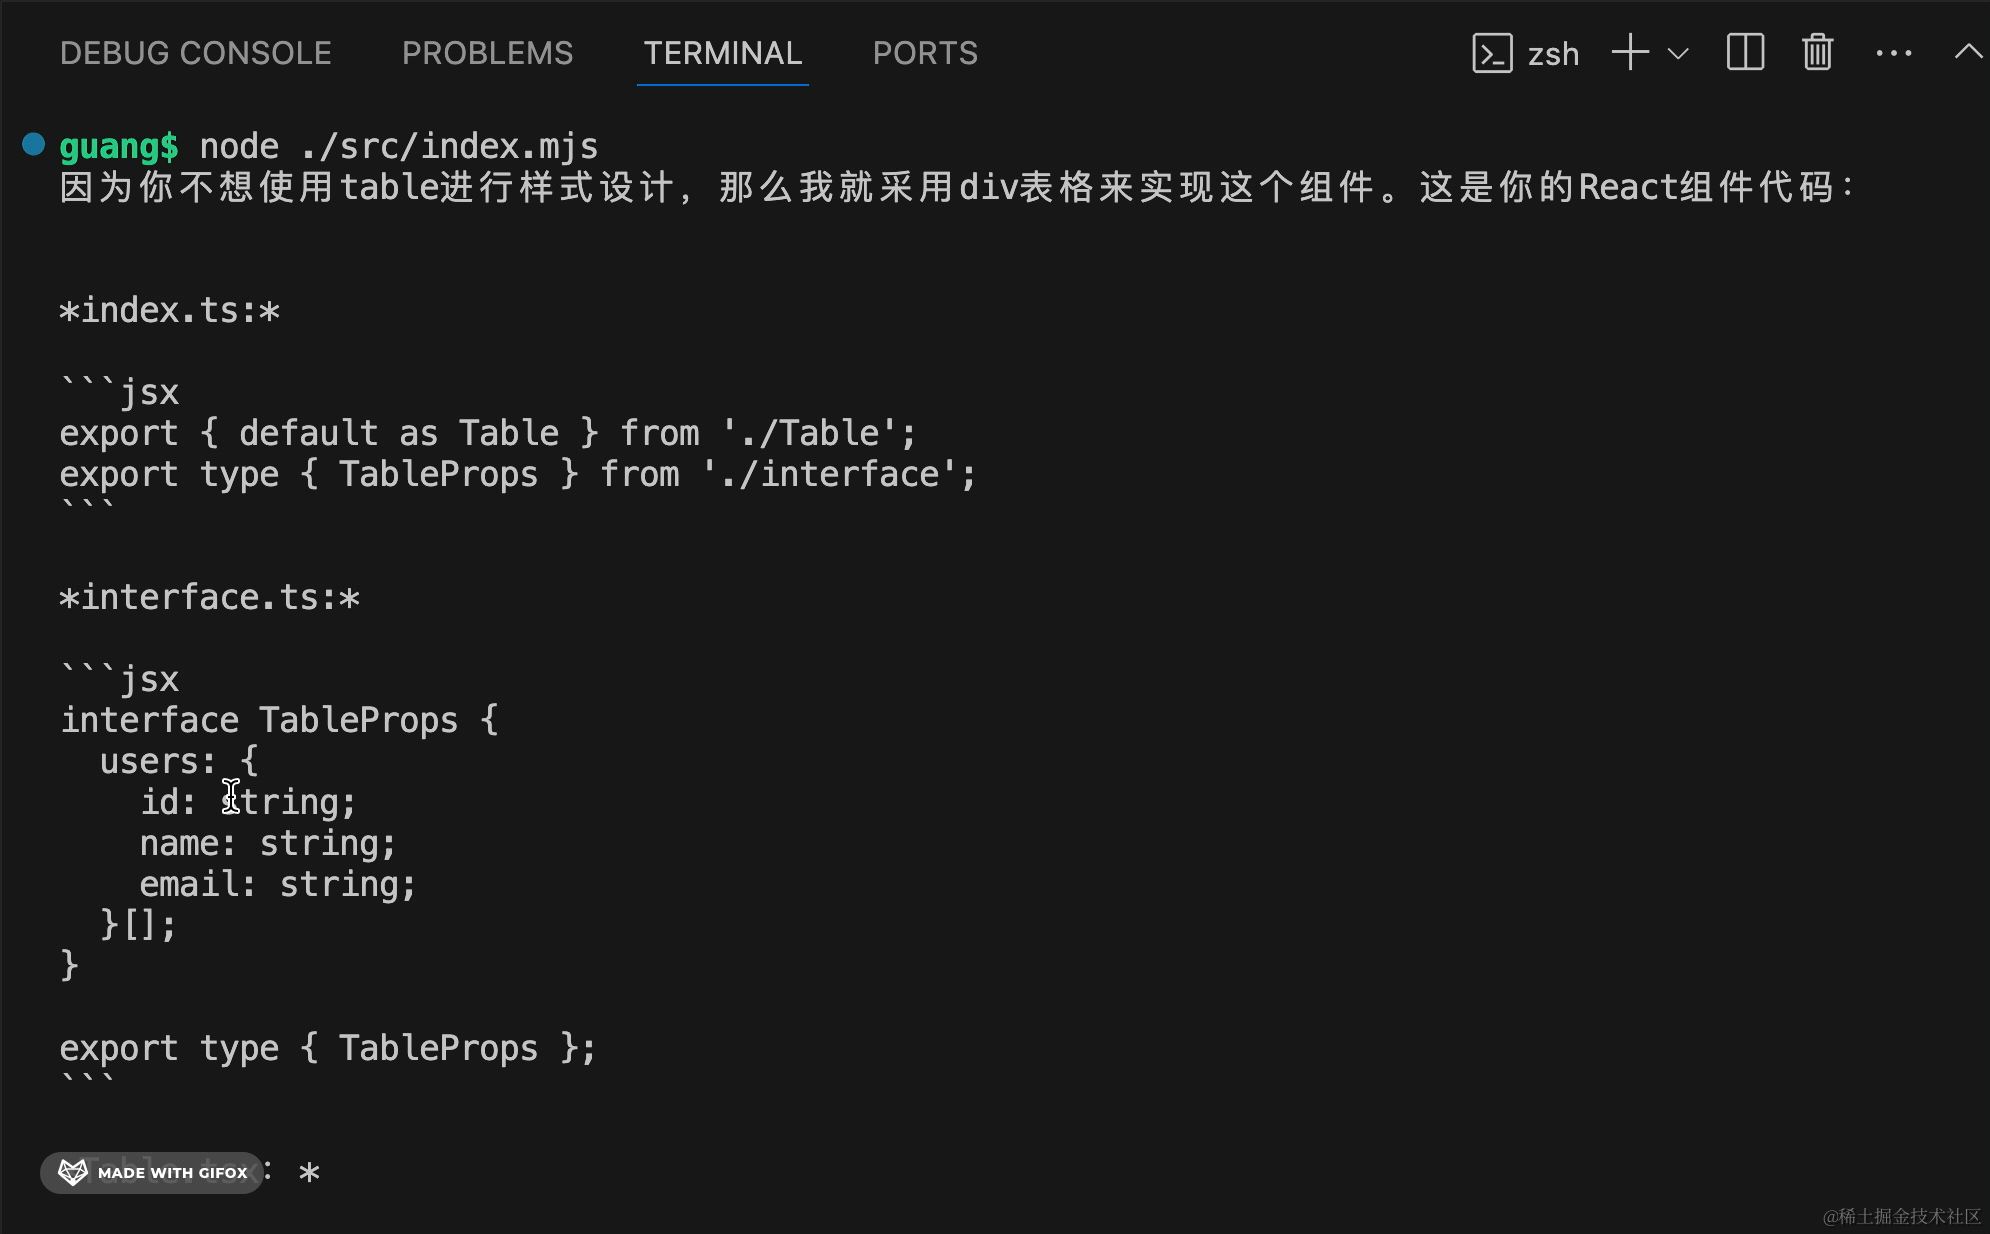This screenshot has height=1234, width=1990.
Task: Open the launch profile dropdown chevron
Action: click(1679, 54)
